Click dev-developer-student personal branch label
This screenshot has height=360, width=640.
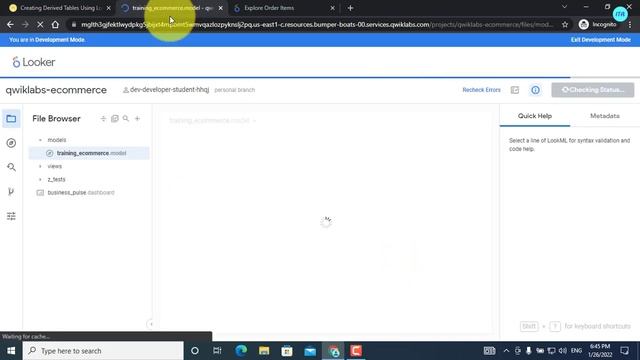pyautogui.click(x=189, y=90)
